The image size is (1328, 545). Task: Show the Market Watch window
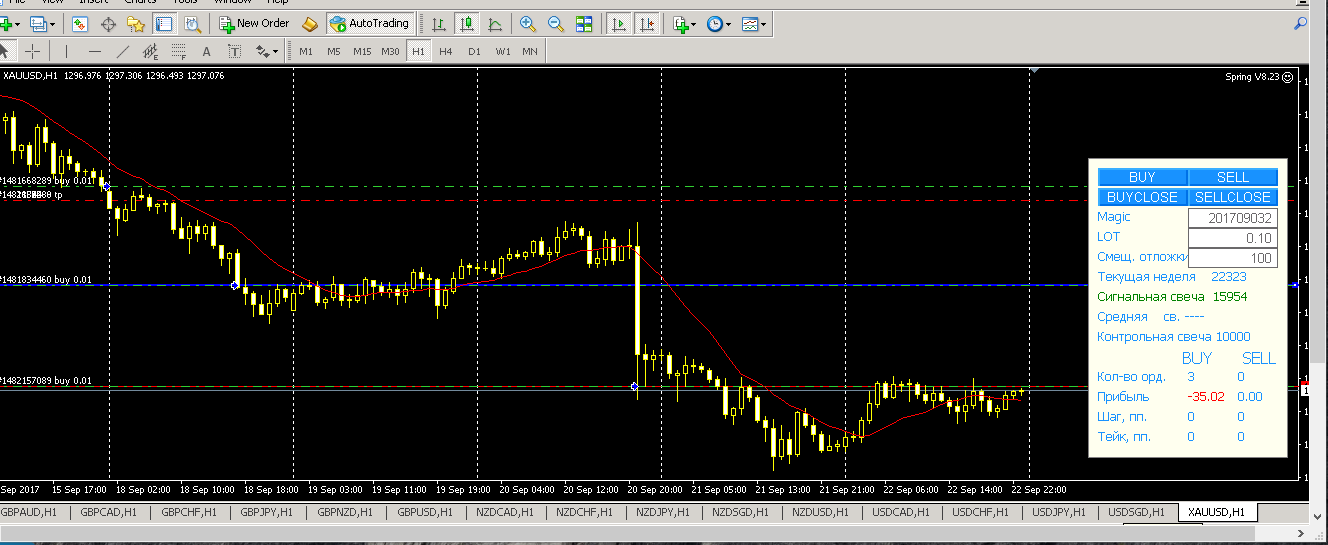coord(81,23)
